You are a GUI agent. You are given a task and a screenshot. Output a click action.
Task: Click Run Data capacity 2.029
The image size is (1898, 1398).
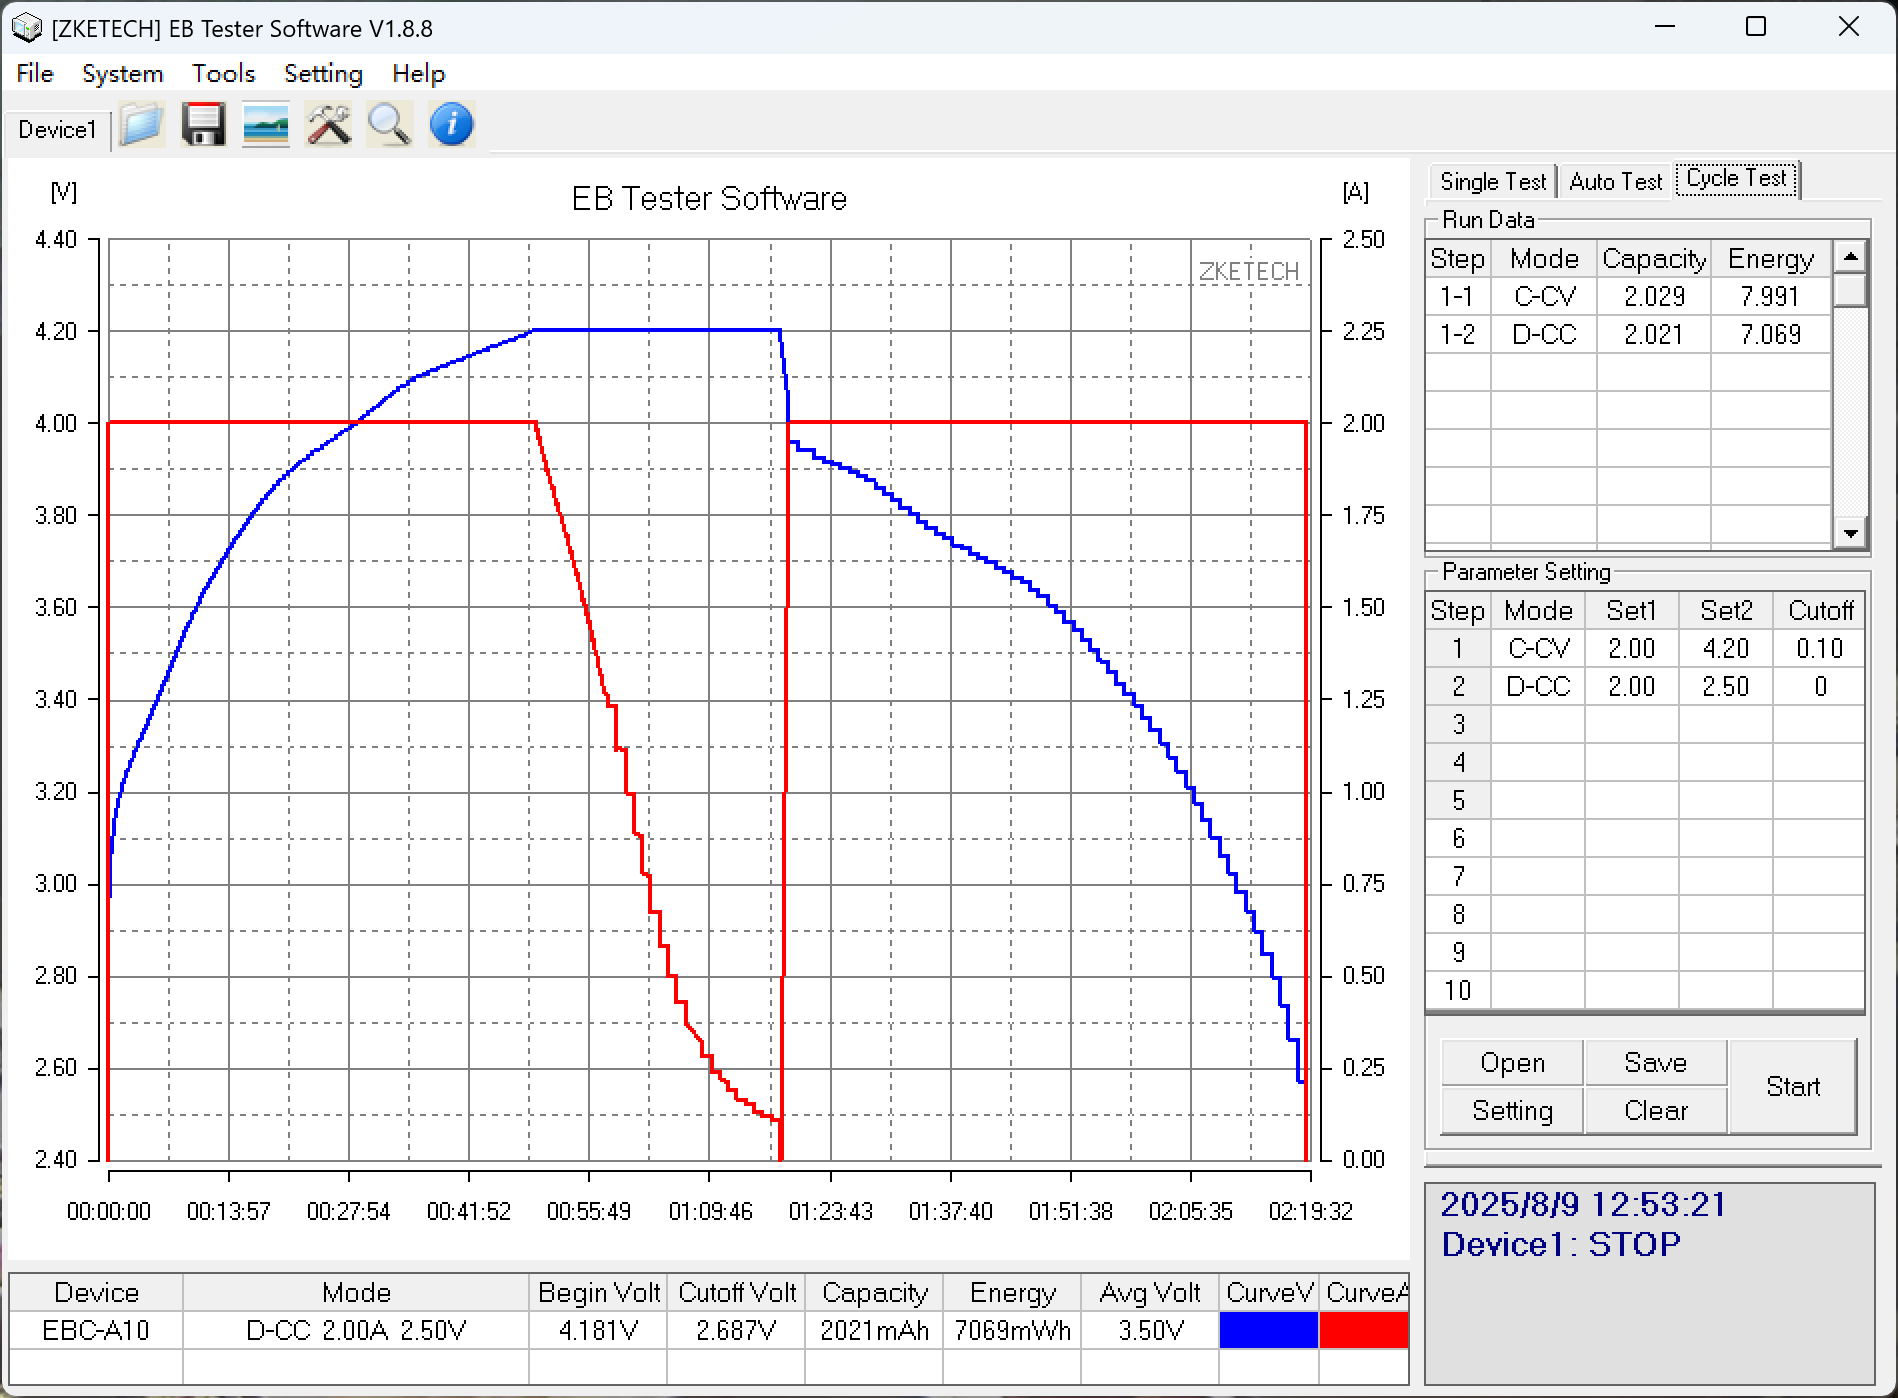(x=1654, y=297)
